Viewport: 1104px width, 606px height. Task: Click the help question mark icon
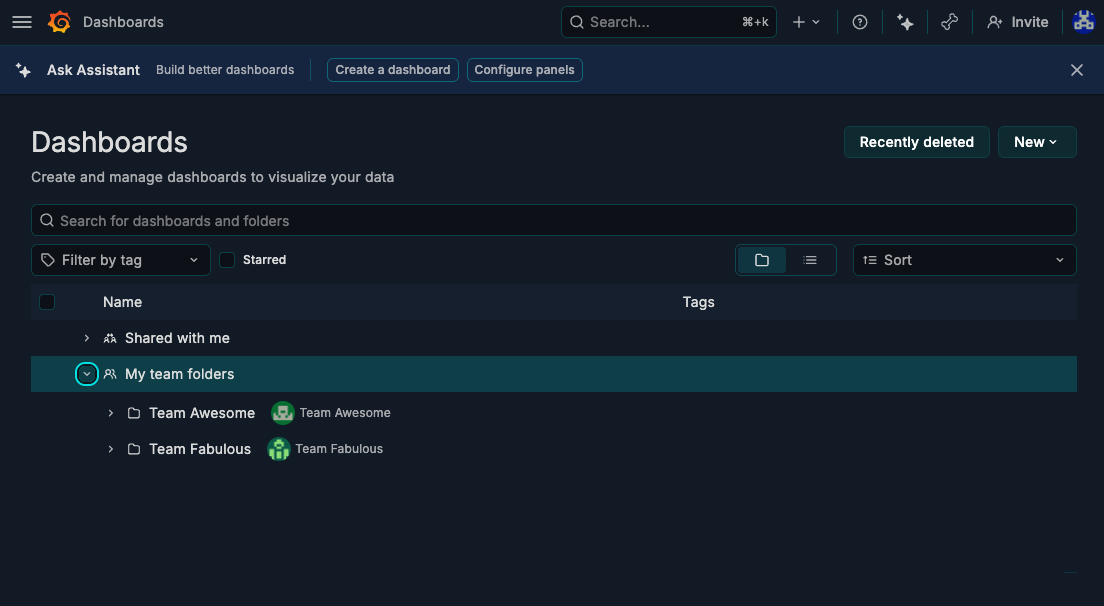[859, 21]
